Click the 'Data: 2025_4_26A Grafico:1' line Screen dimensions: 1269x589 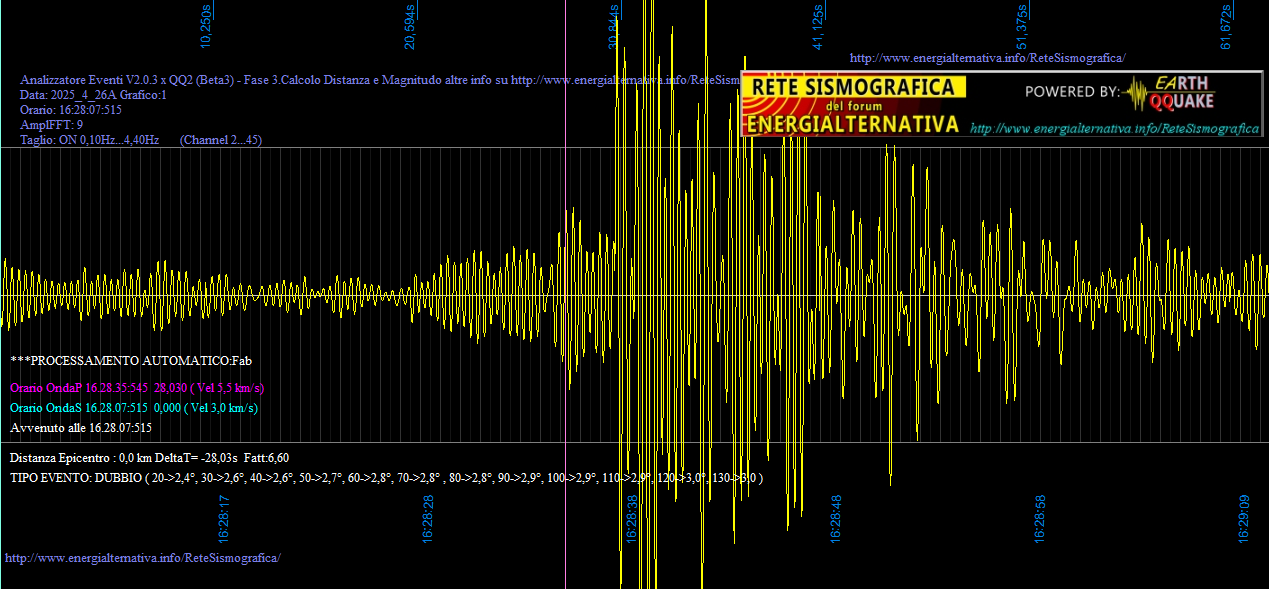[93, 94]
